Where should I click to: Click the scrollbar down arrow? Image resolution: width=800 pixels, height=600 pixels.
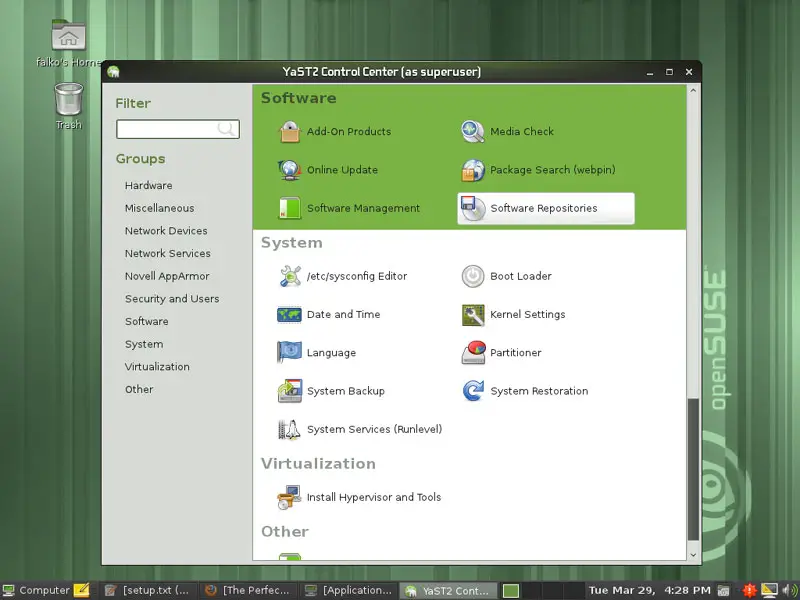[693, 555]
